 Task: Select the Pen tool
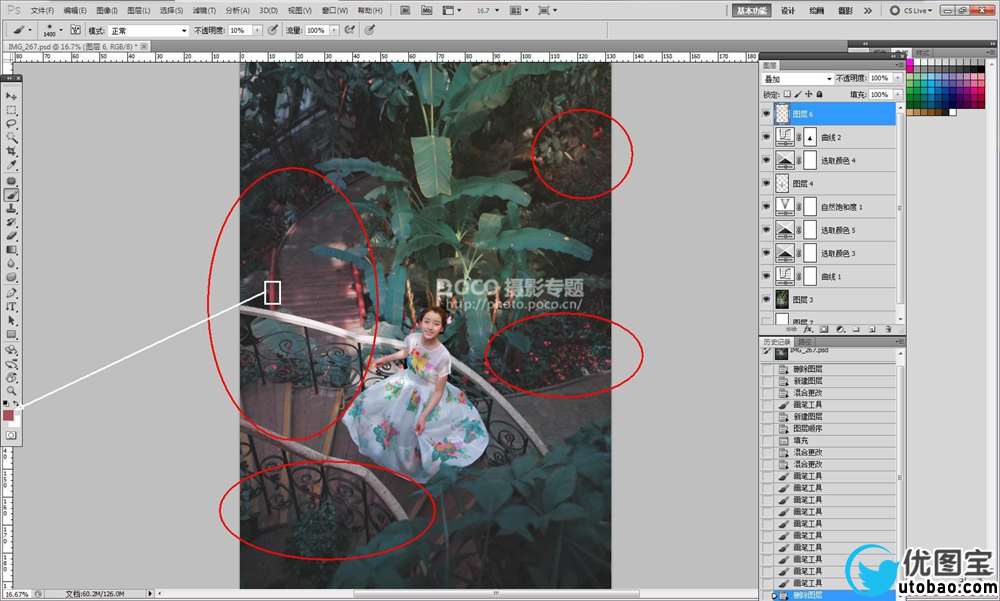point(11,293)
